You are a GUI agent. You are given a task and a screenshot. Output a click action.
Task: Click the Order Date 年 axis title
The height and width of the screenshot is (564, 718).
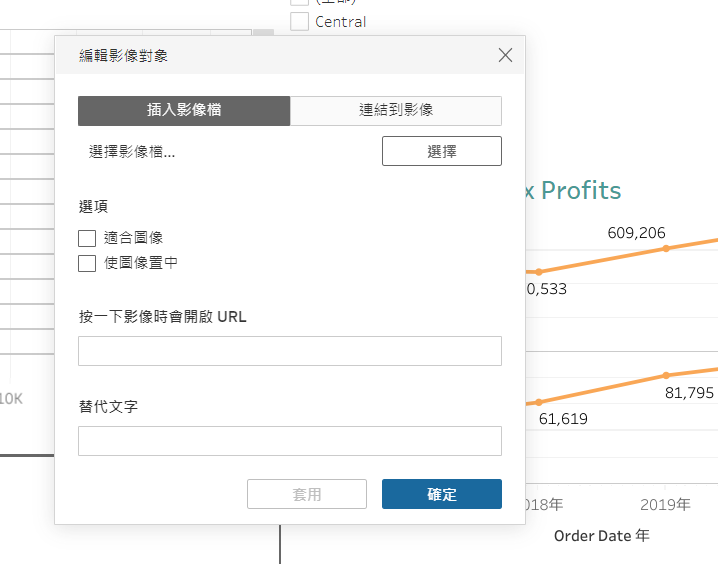(x=602, y=536)
